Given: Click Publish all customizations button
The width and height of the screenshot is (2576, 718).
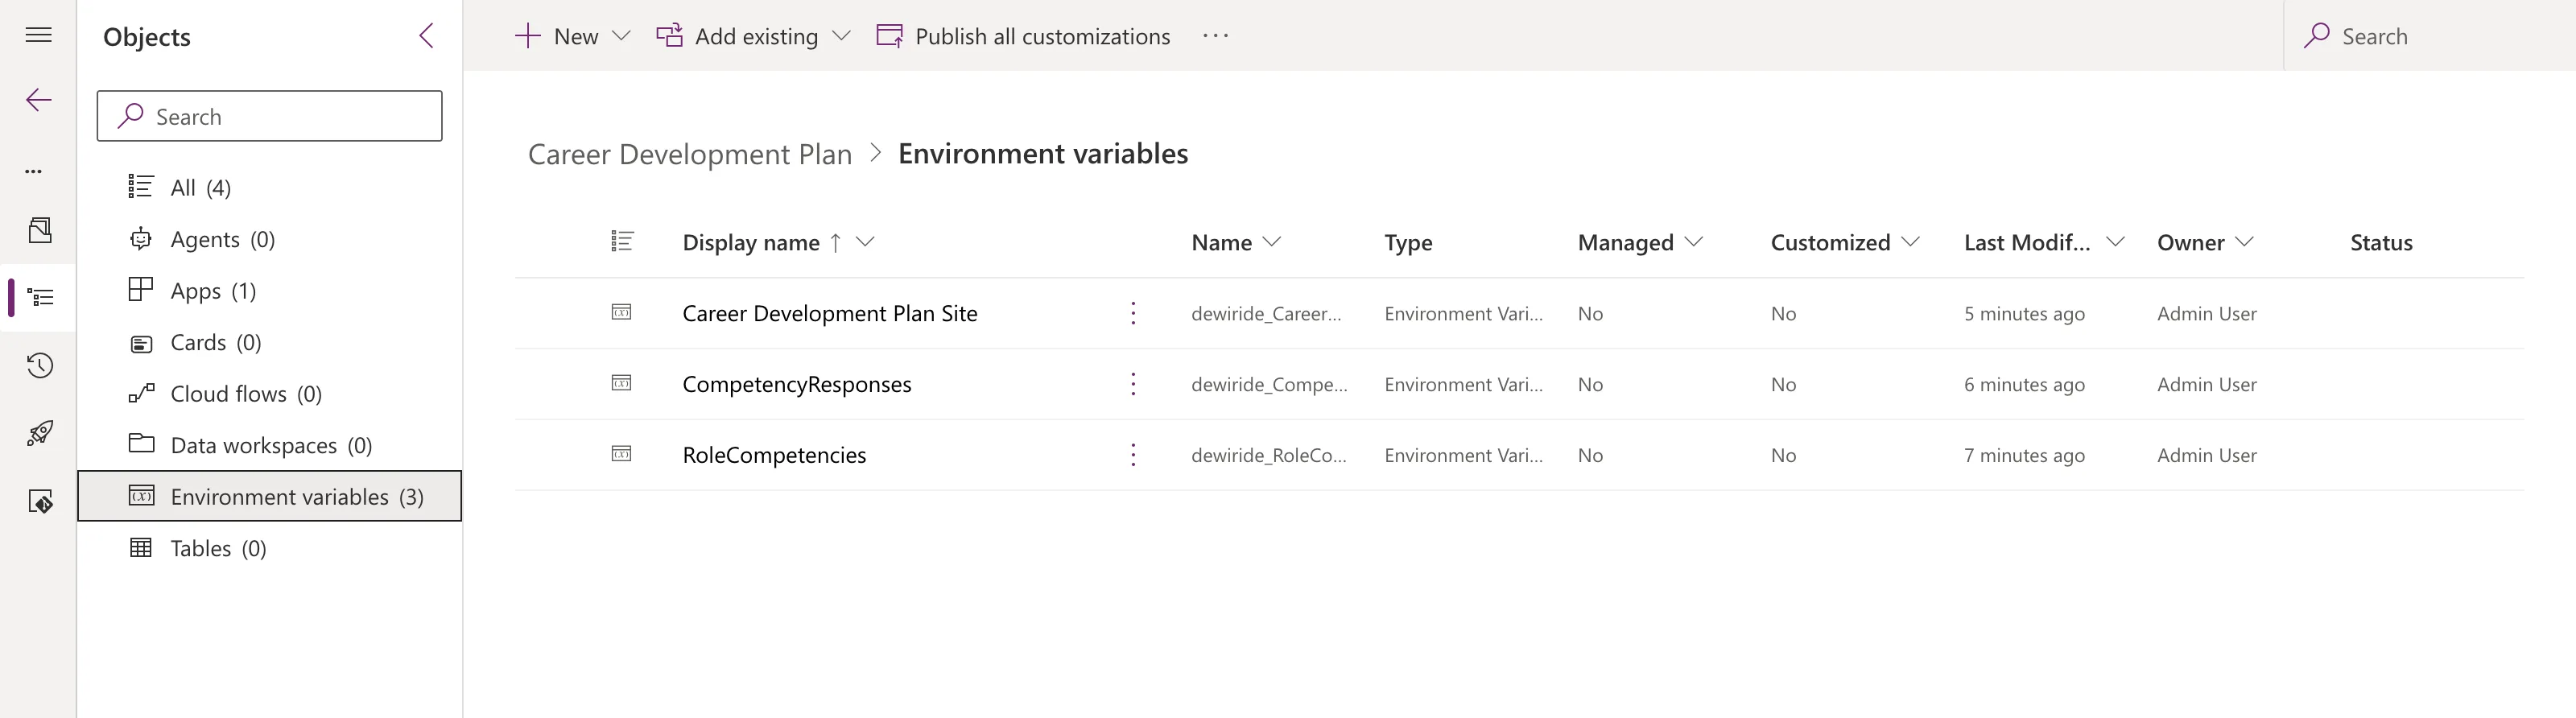Looking at the screenshot, I should [1023, 36].
